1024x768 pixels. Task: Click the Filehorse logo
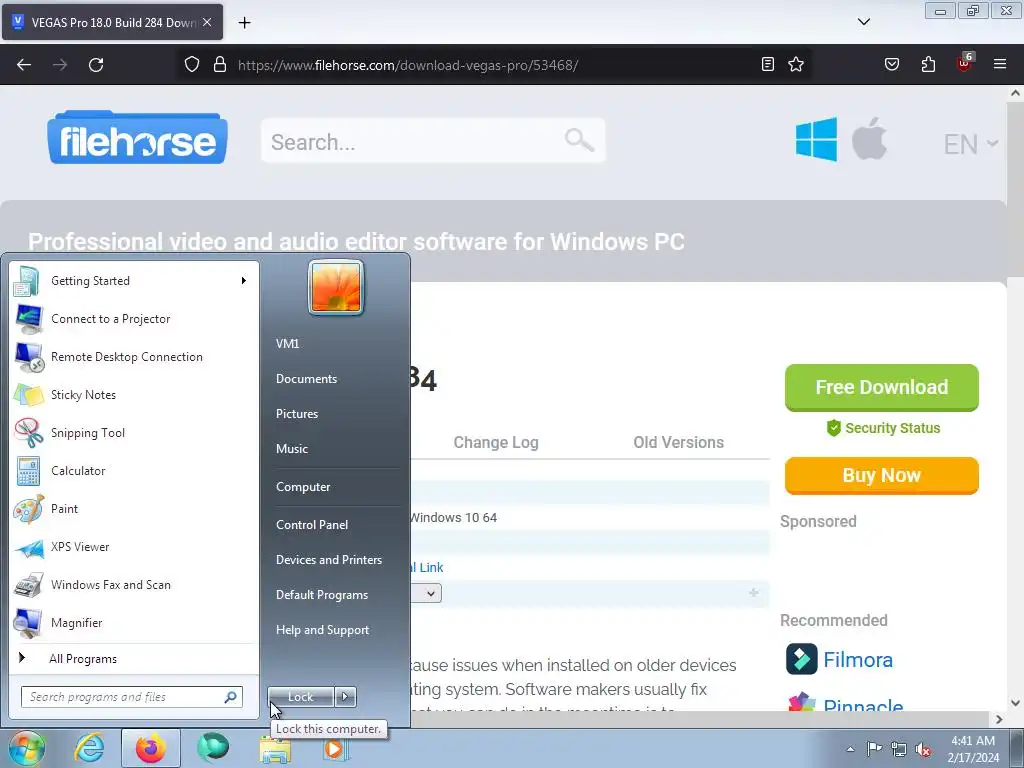click(x=138, y=137)
